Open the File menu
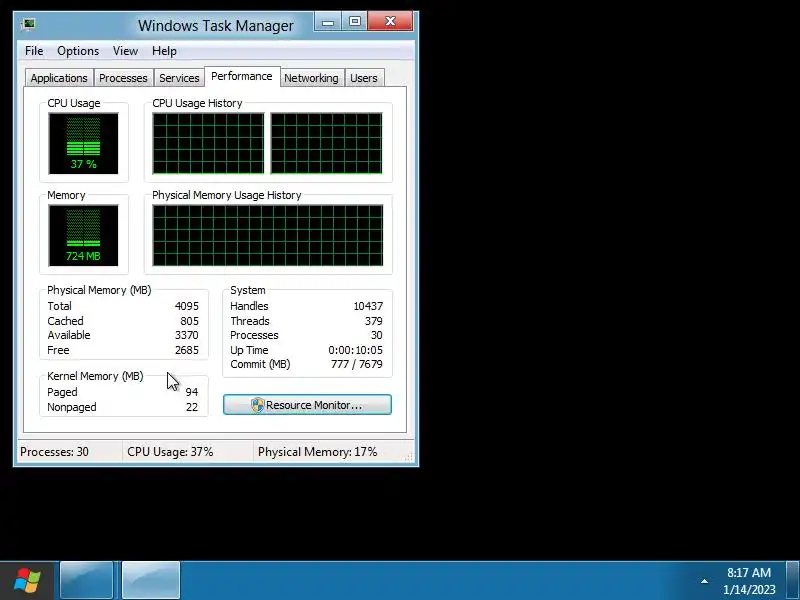Image resolution: width=800 pixels, height=600 pixels. click(34, 51)
